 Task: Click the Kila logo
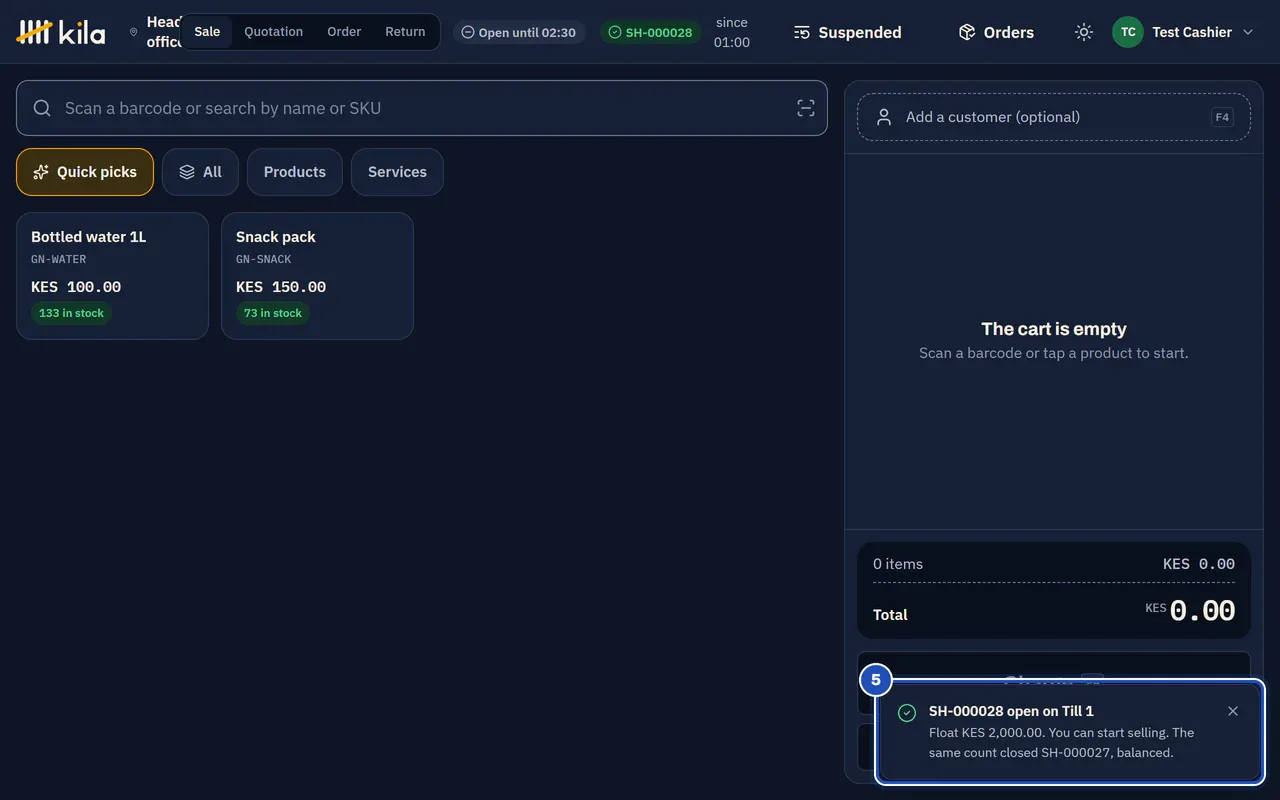pos(61,32)
